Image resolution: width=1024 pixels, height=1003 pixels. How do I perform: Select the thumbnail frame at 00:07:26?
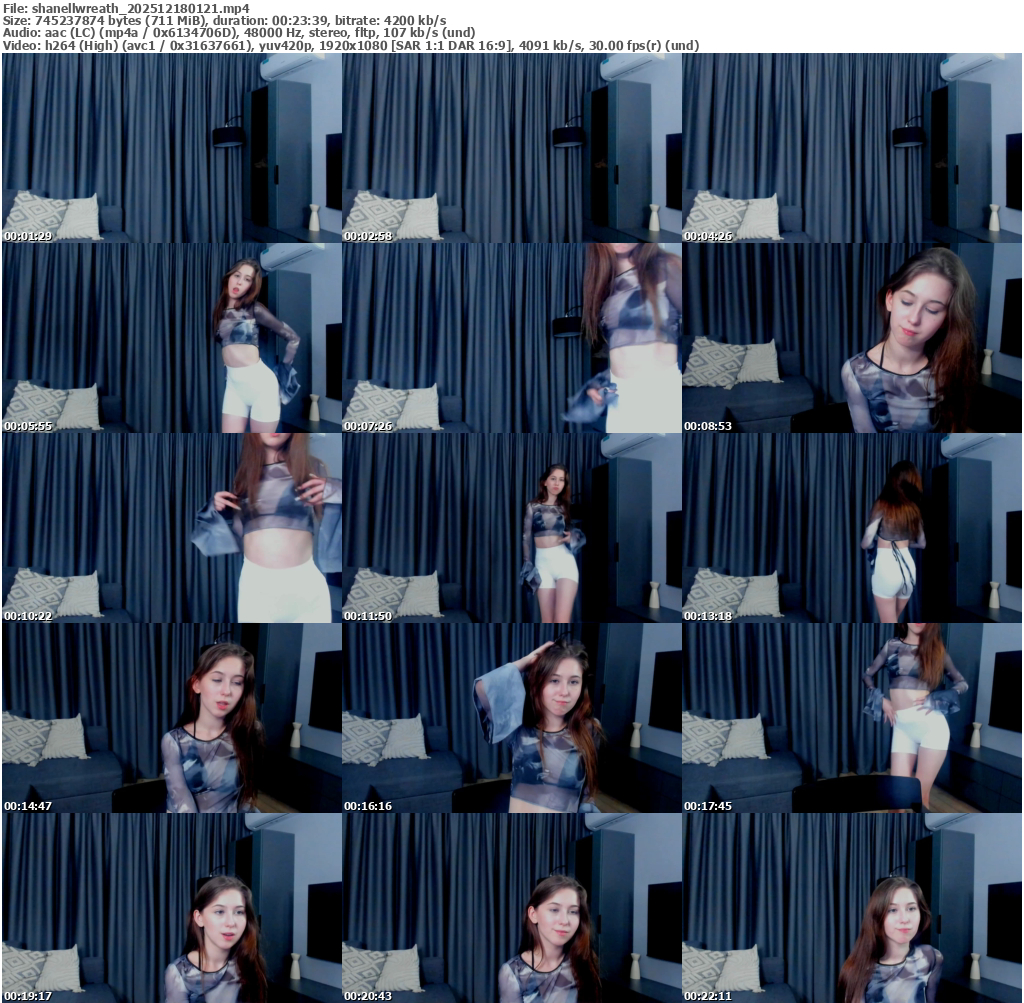tap(512, 338)
